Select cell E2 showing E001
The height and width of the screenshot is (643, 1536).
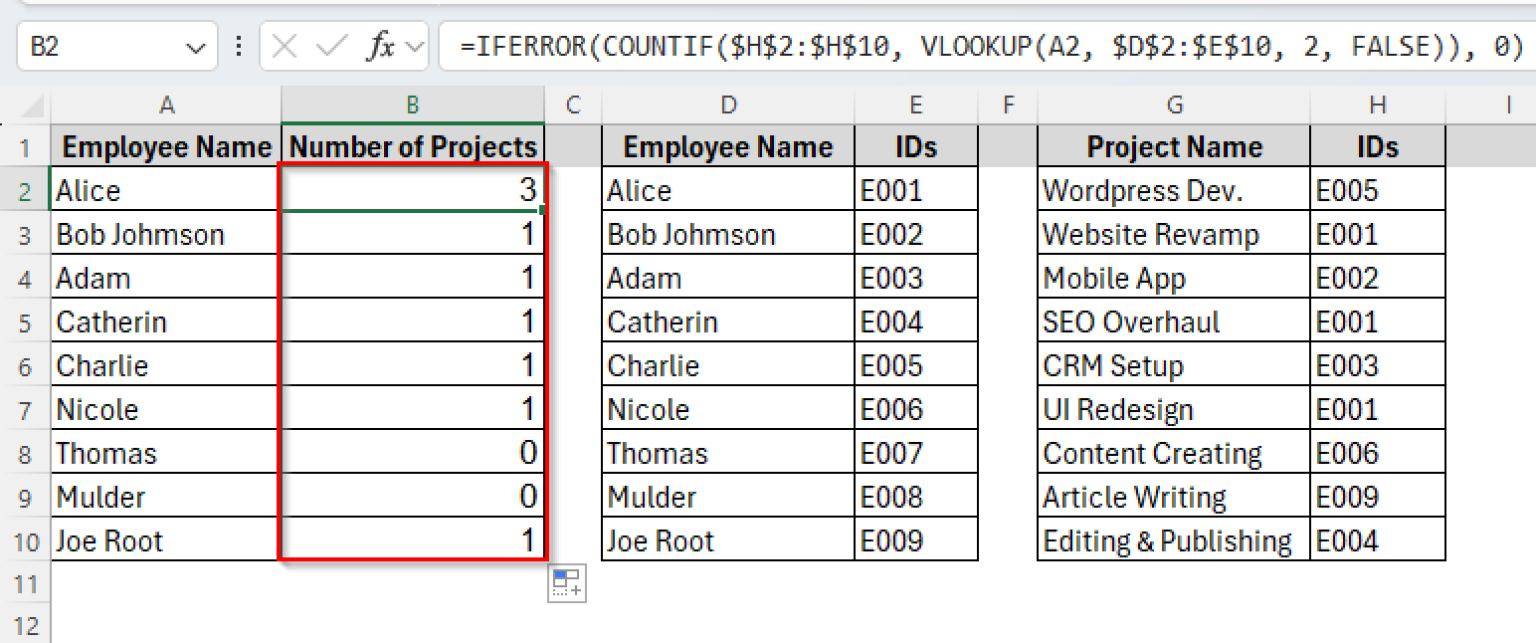(915, 190)
